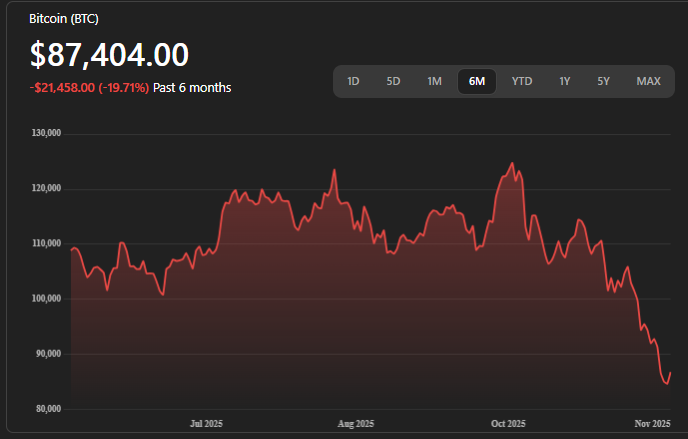Click the Aug 2025 axis label
The image size is (688, 439).
[x=355, y=424]
